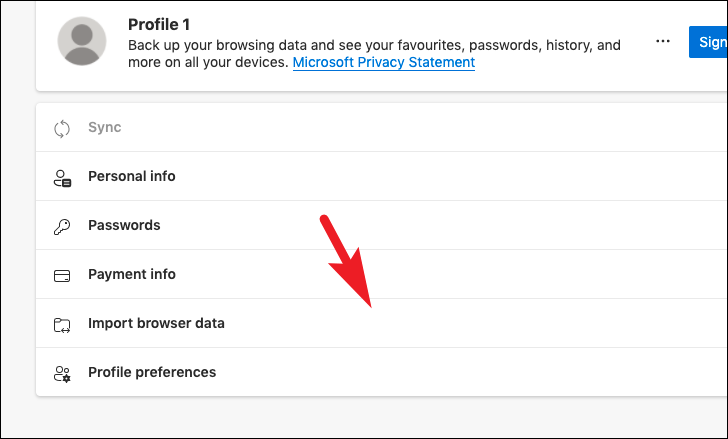Select Import browser data
The image size is (728, 439).
[x=382, y=323]
